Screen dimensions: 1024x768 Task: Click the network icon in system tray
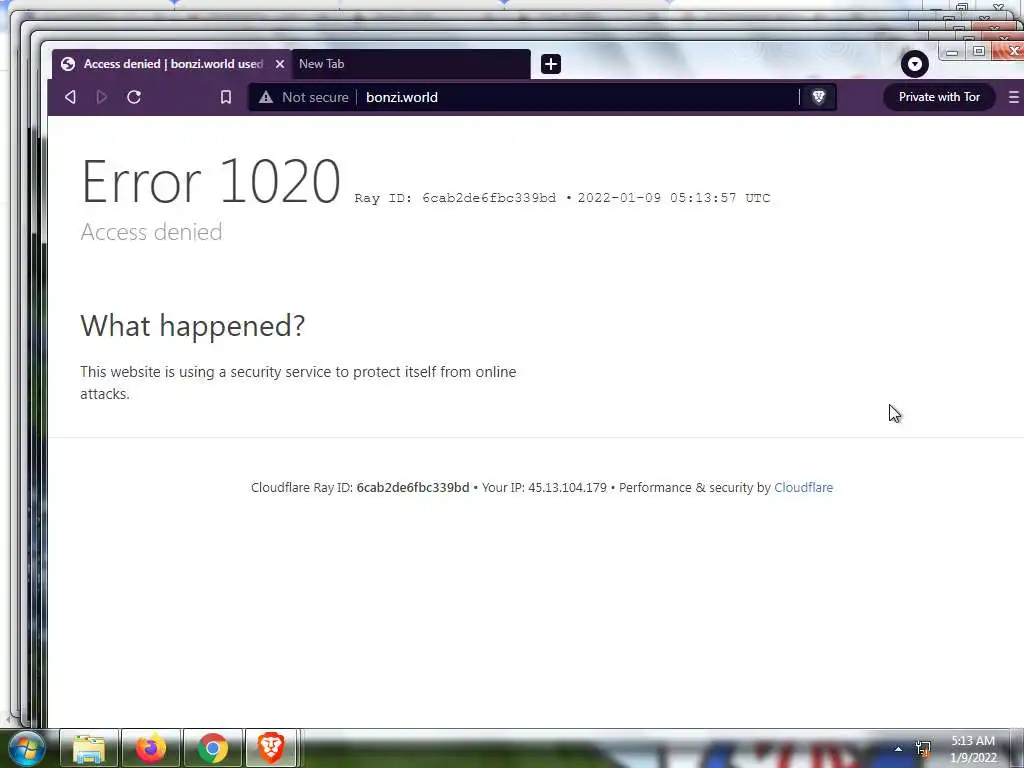point(923,748)
